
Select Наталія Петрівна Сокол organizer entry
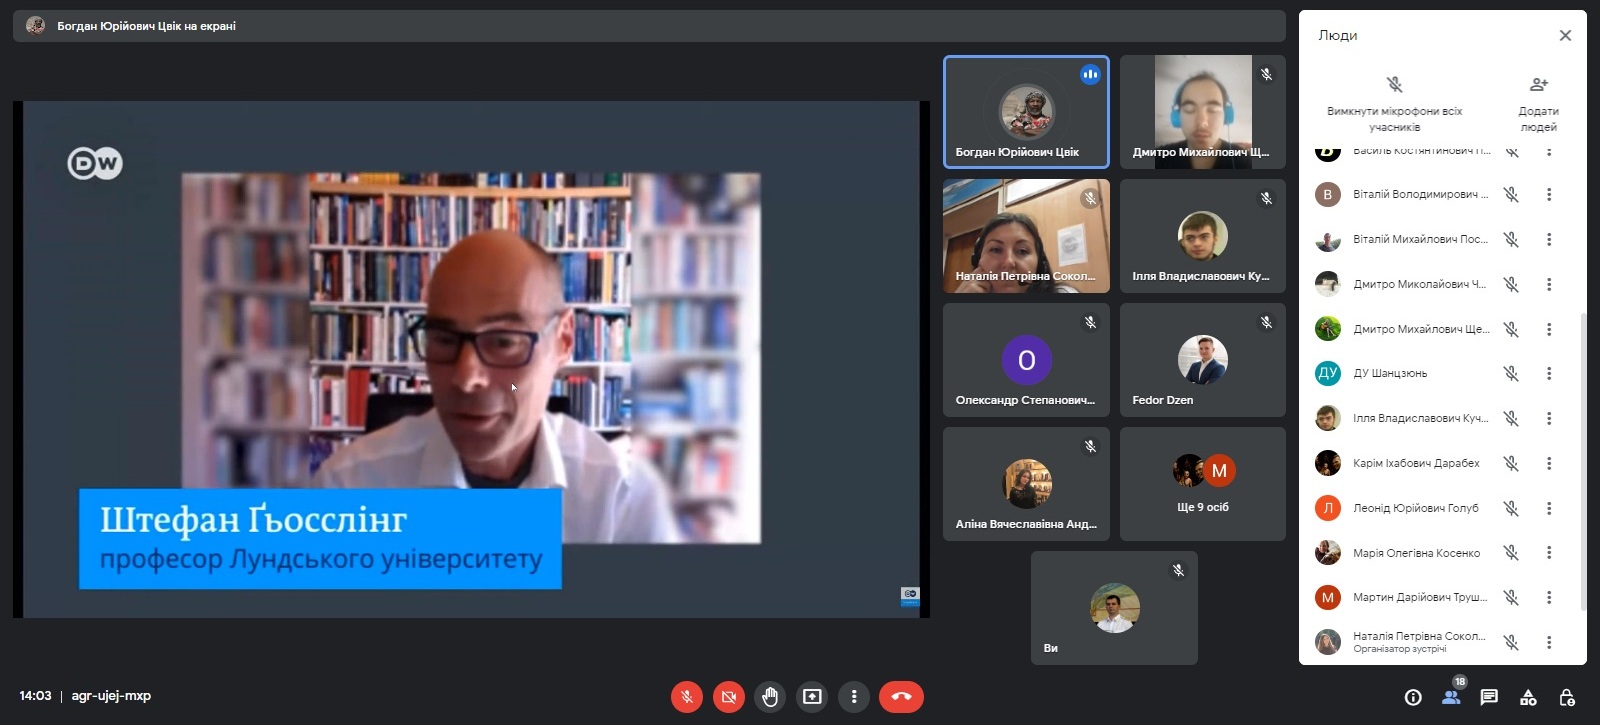[x=1417, y=641]
